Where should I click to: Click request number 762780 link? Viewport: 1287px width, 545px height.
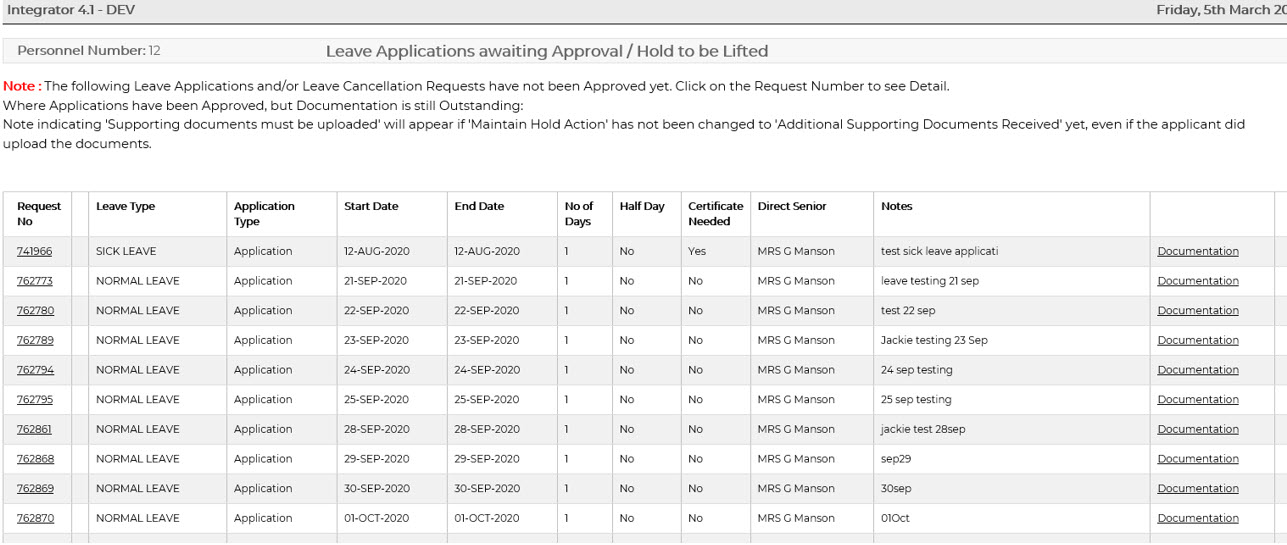tap(35, 311)
